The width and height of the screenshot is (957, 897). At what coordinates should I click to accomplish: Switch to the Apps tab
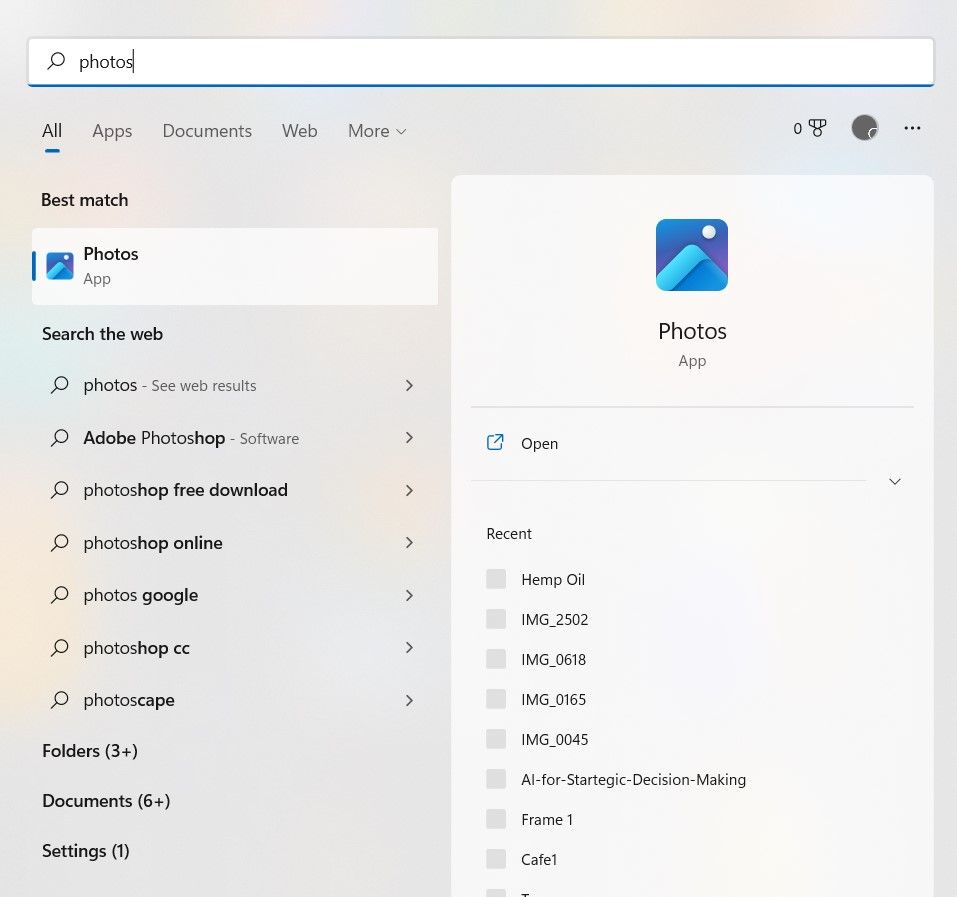(x=112, y=131)
